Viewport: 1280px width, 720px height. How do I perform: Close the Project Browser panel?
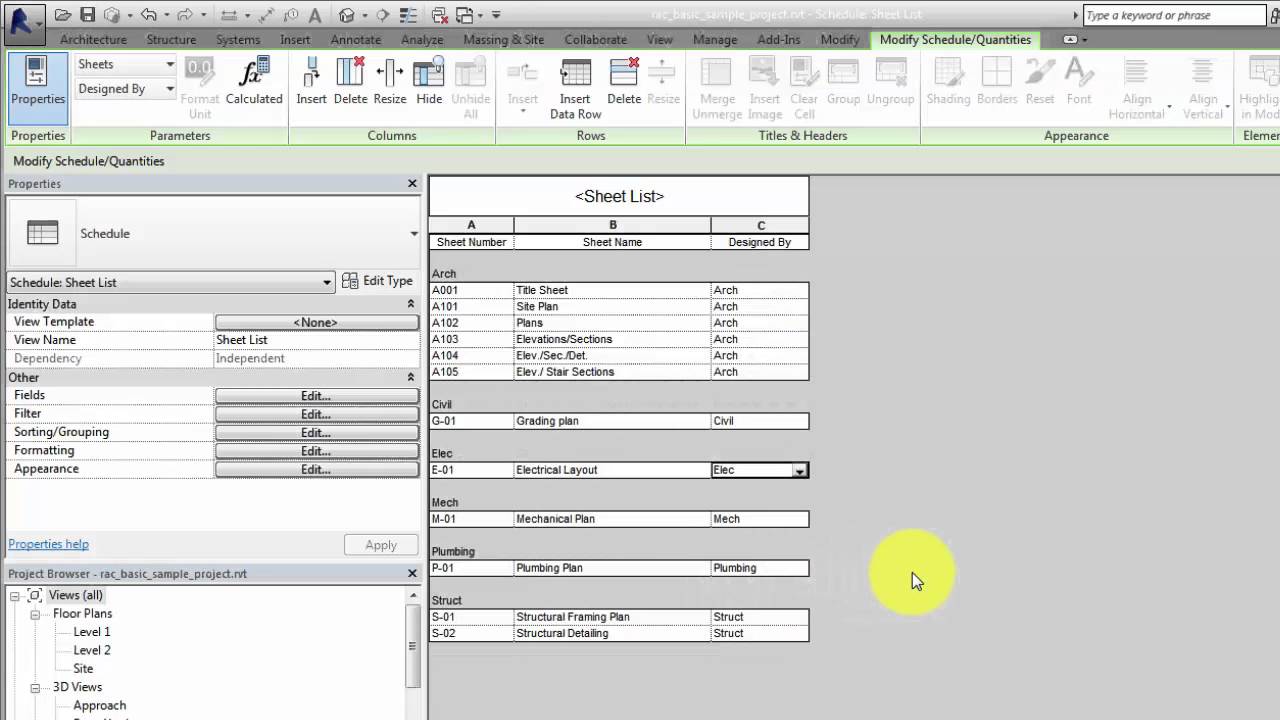(x=412, y=573)
